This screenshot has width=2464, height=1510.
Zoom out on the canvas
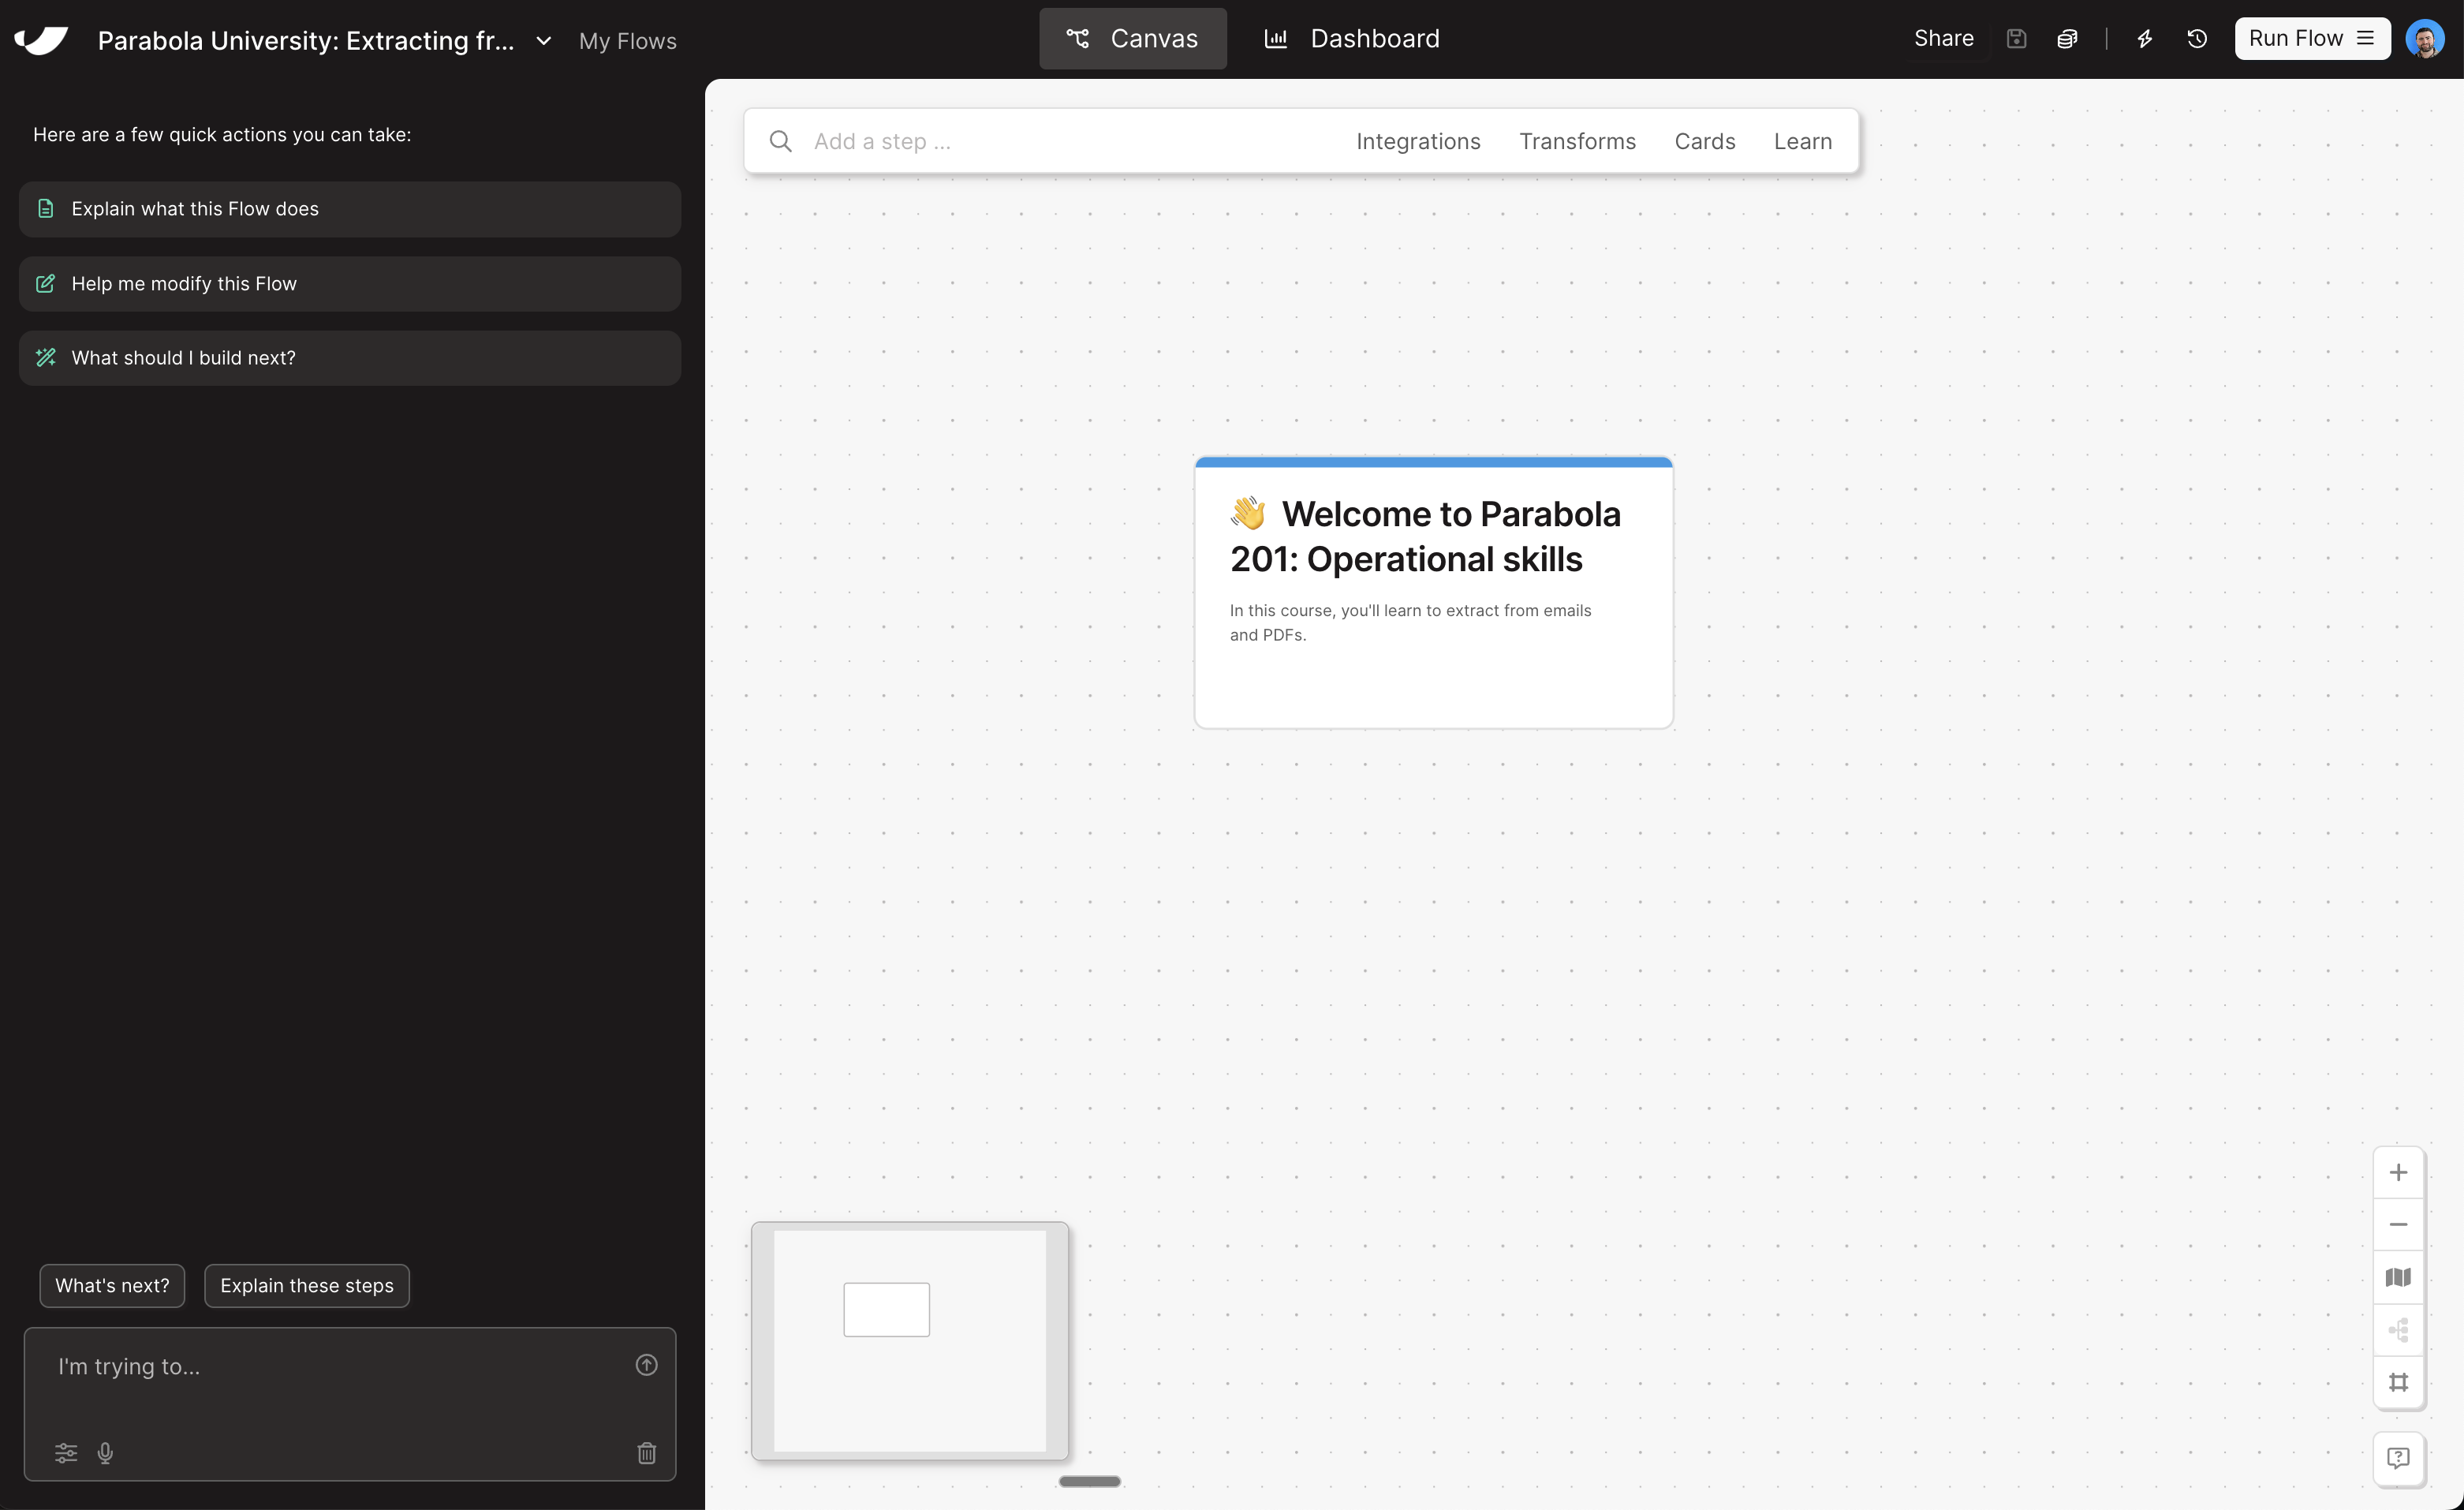point(2397,1224)
